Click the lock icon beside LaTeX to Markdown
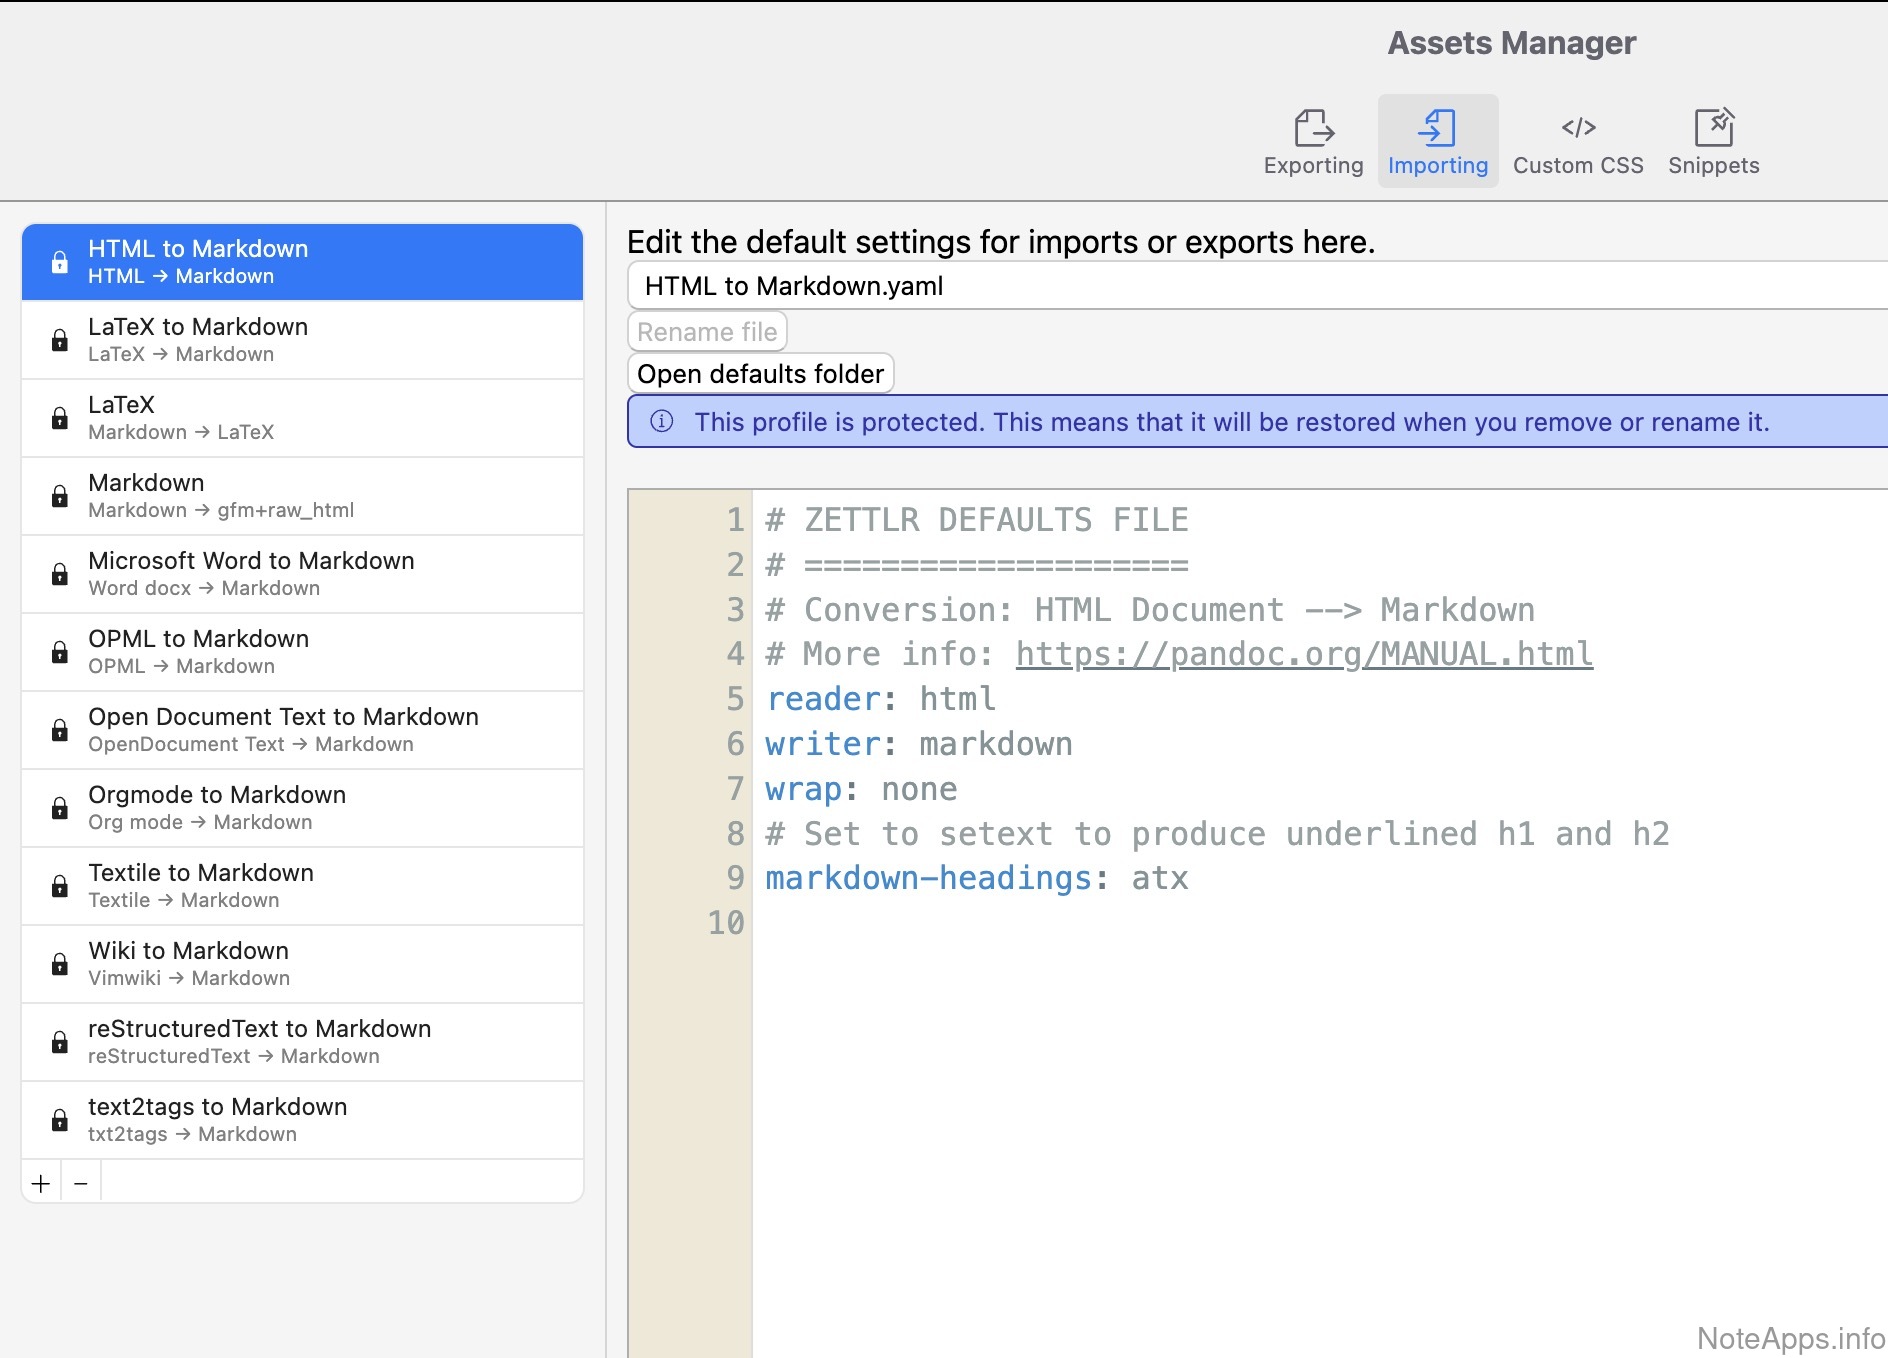The width and height of the screenshot is (1888, 1358). pyautogui.click(x=60, y=340)
